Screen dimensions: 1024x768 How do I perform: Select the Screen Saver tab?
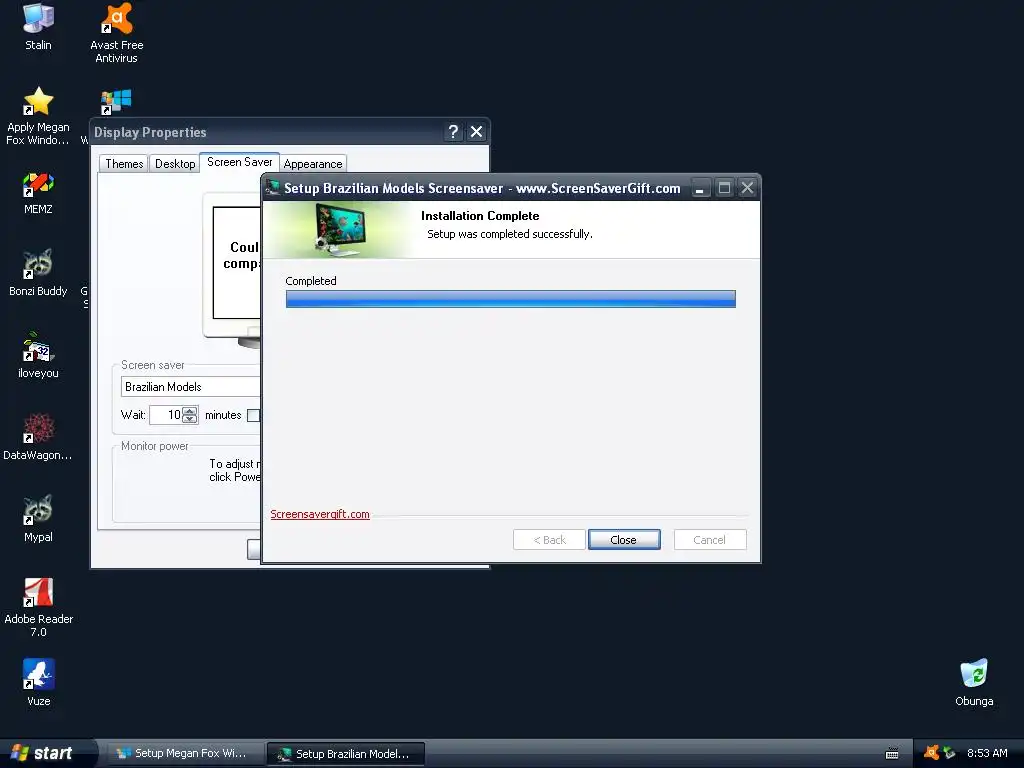pyautogui.click(x=240, y=162)
